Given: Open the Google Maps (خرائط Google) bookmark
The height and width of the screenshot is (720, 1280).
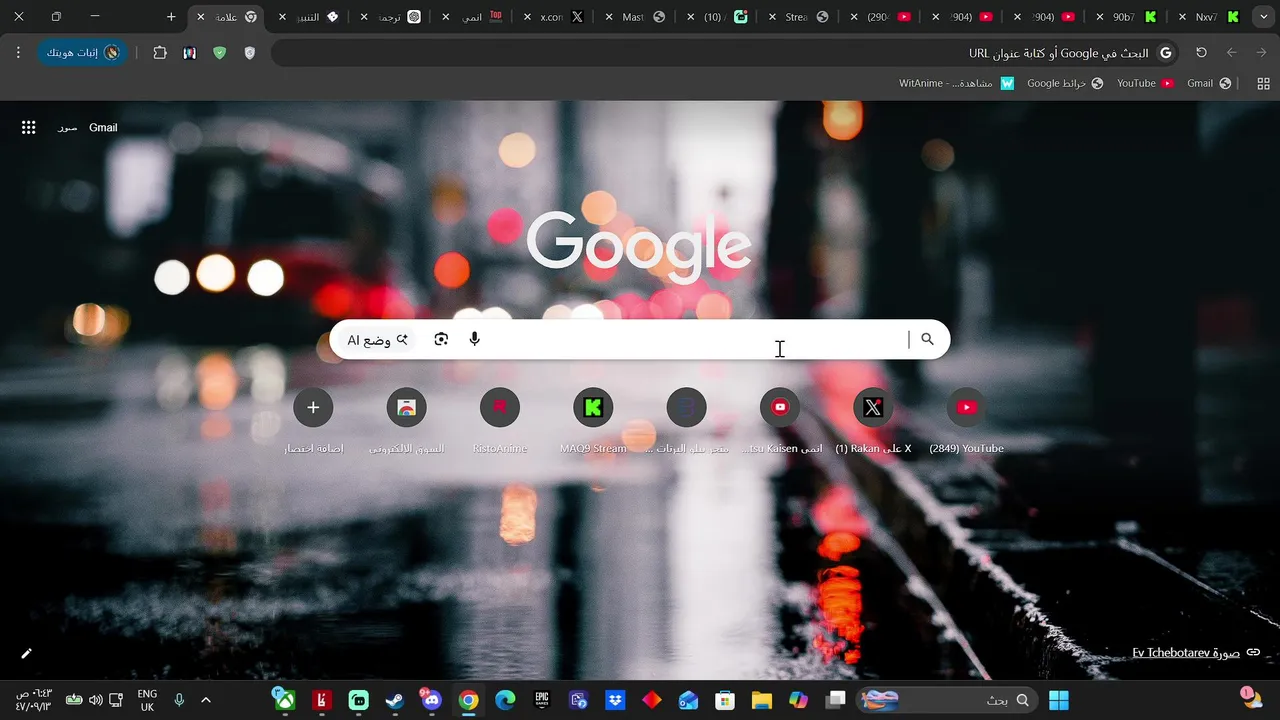Looking at the screenshot, I should pyautogui.click(x=1065, y=83).
